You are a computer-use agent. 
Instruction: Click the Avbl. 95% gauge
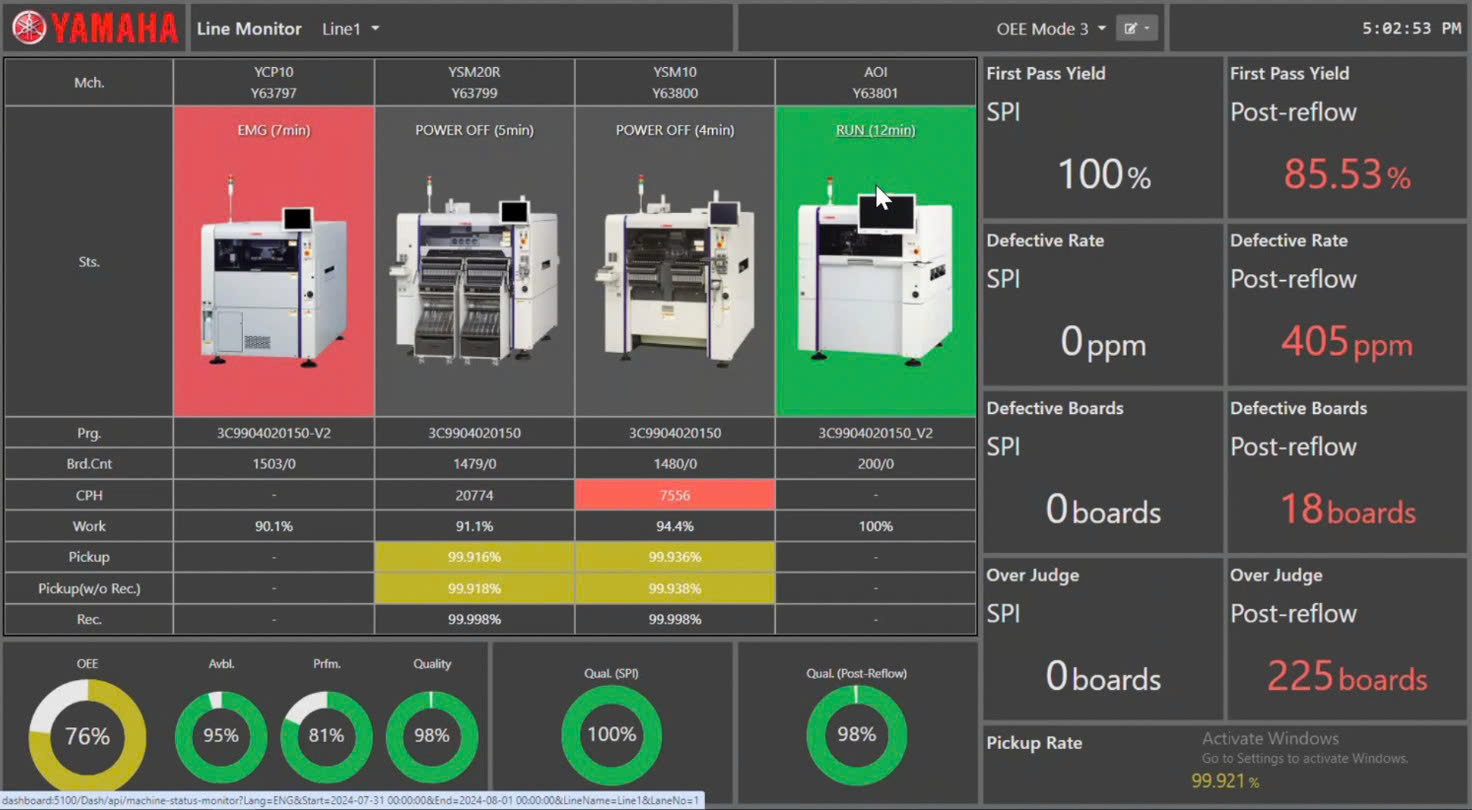pos(221,736)
